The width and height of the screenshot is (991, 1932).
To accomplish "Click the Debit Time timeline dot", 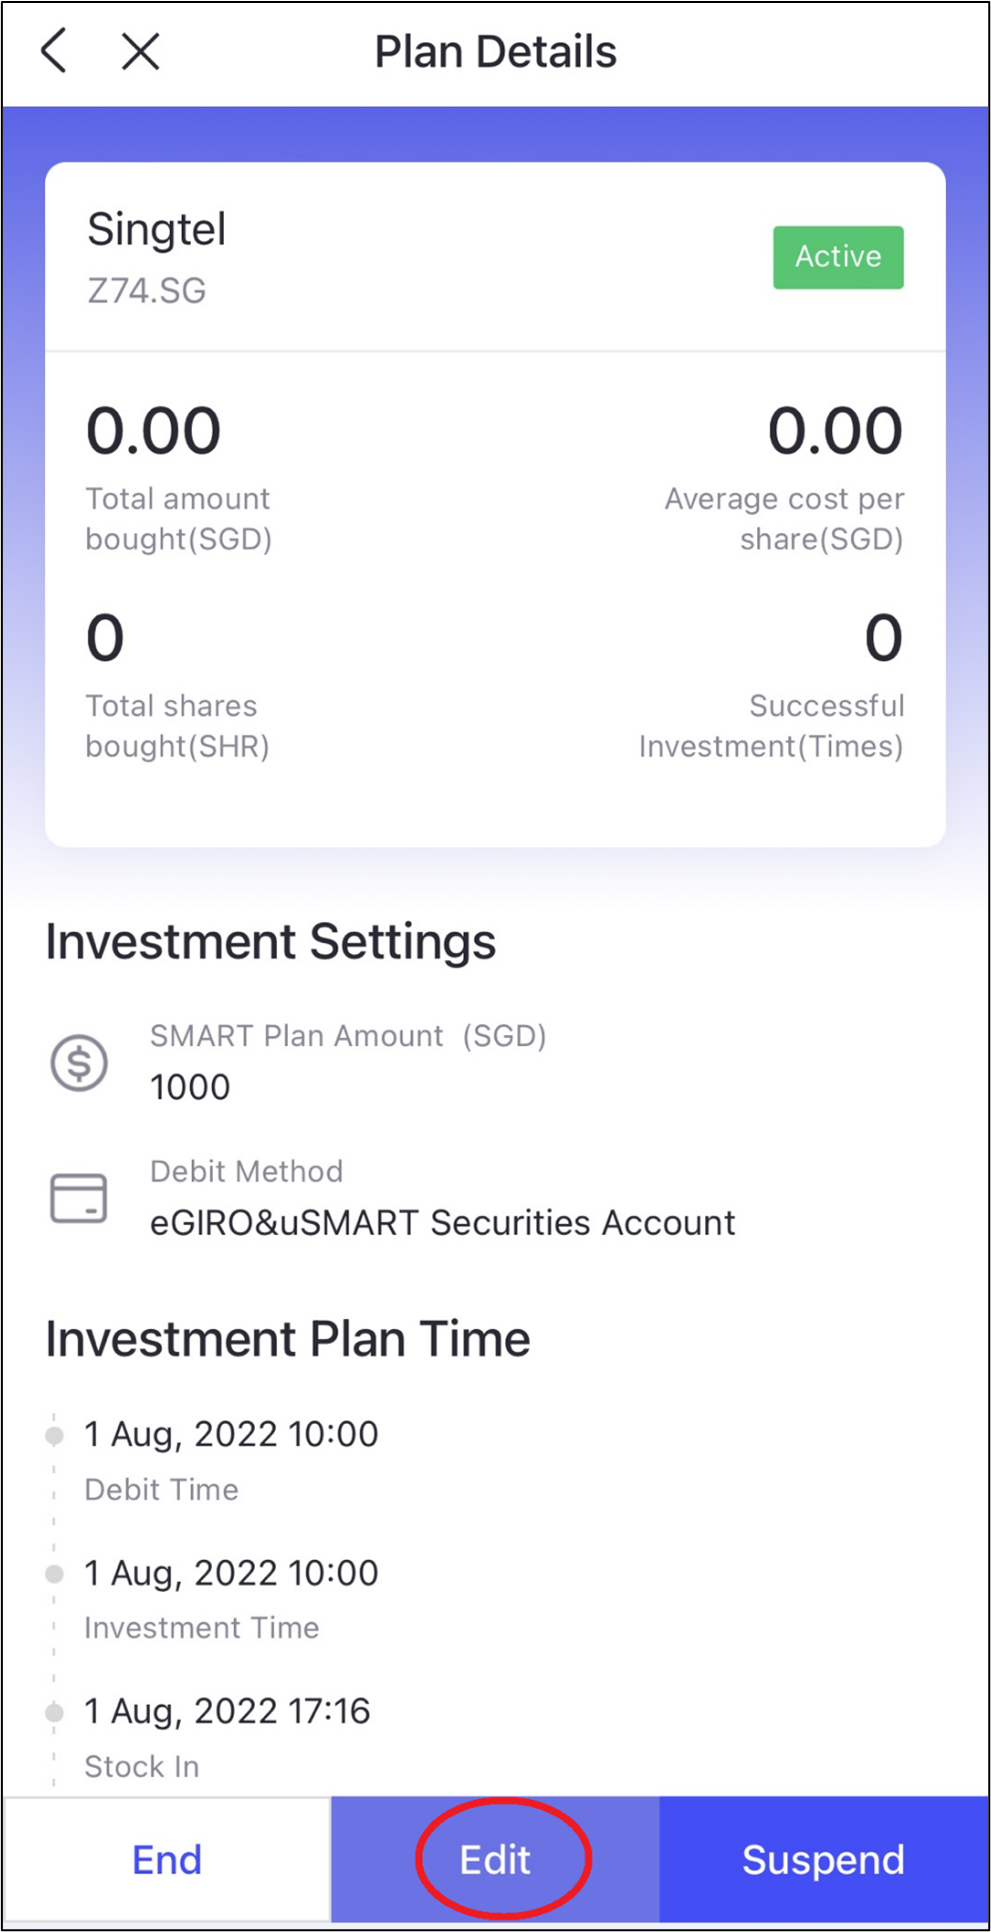I will [54, 1436].
